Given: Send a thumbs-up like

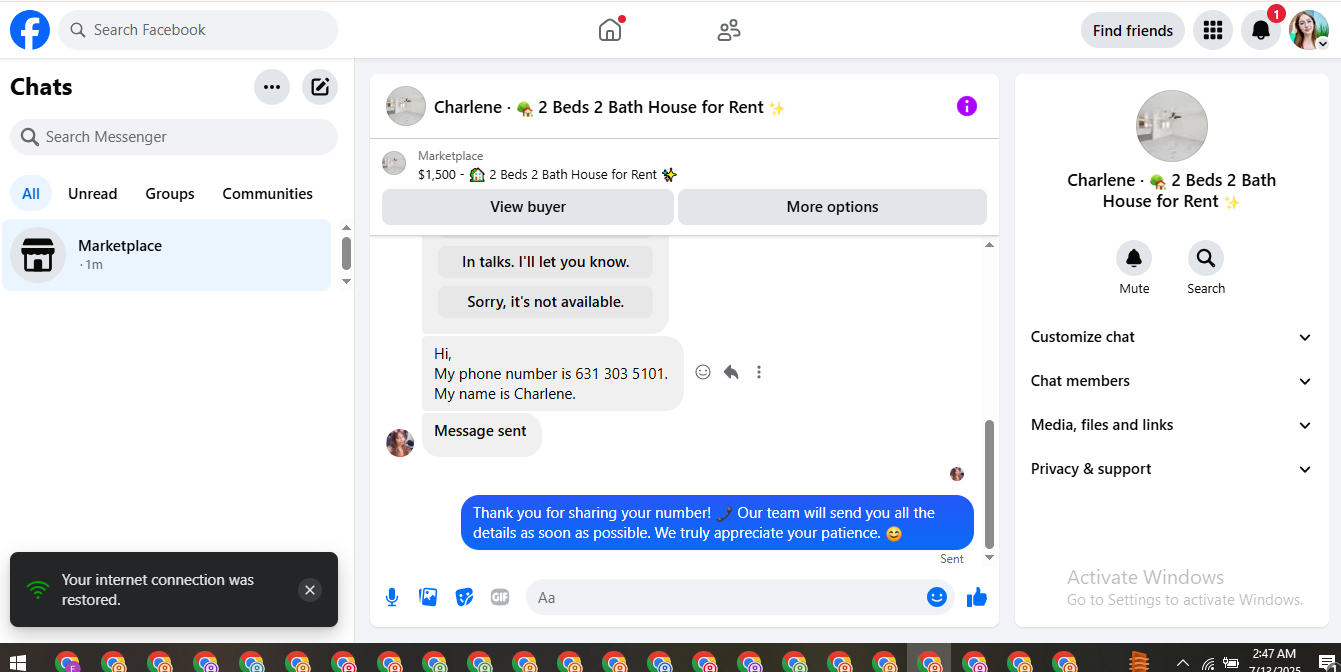Looking at the screenshot, I should coord(977,597).
